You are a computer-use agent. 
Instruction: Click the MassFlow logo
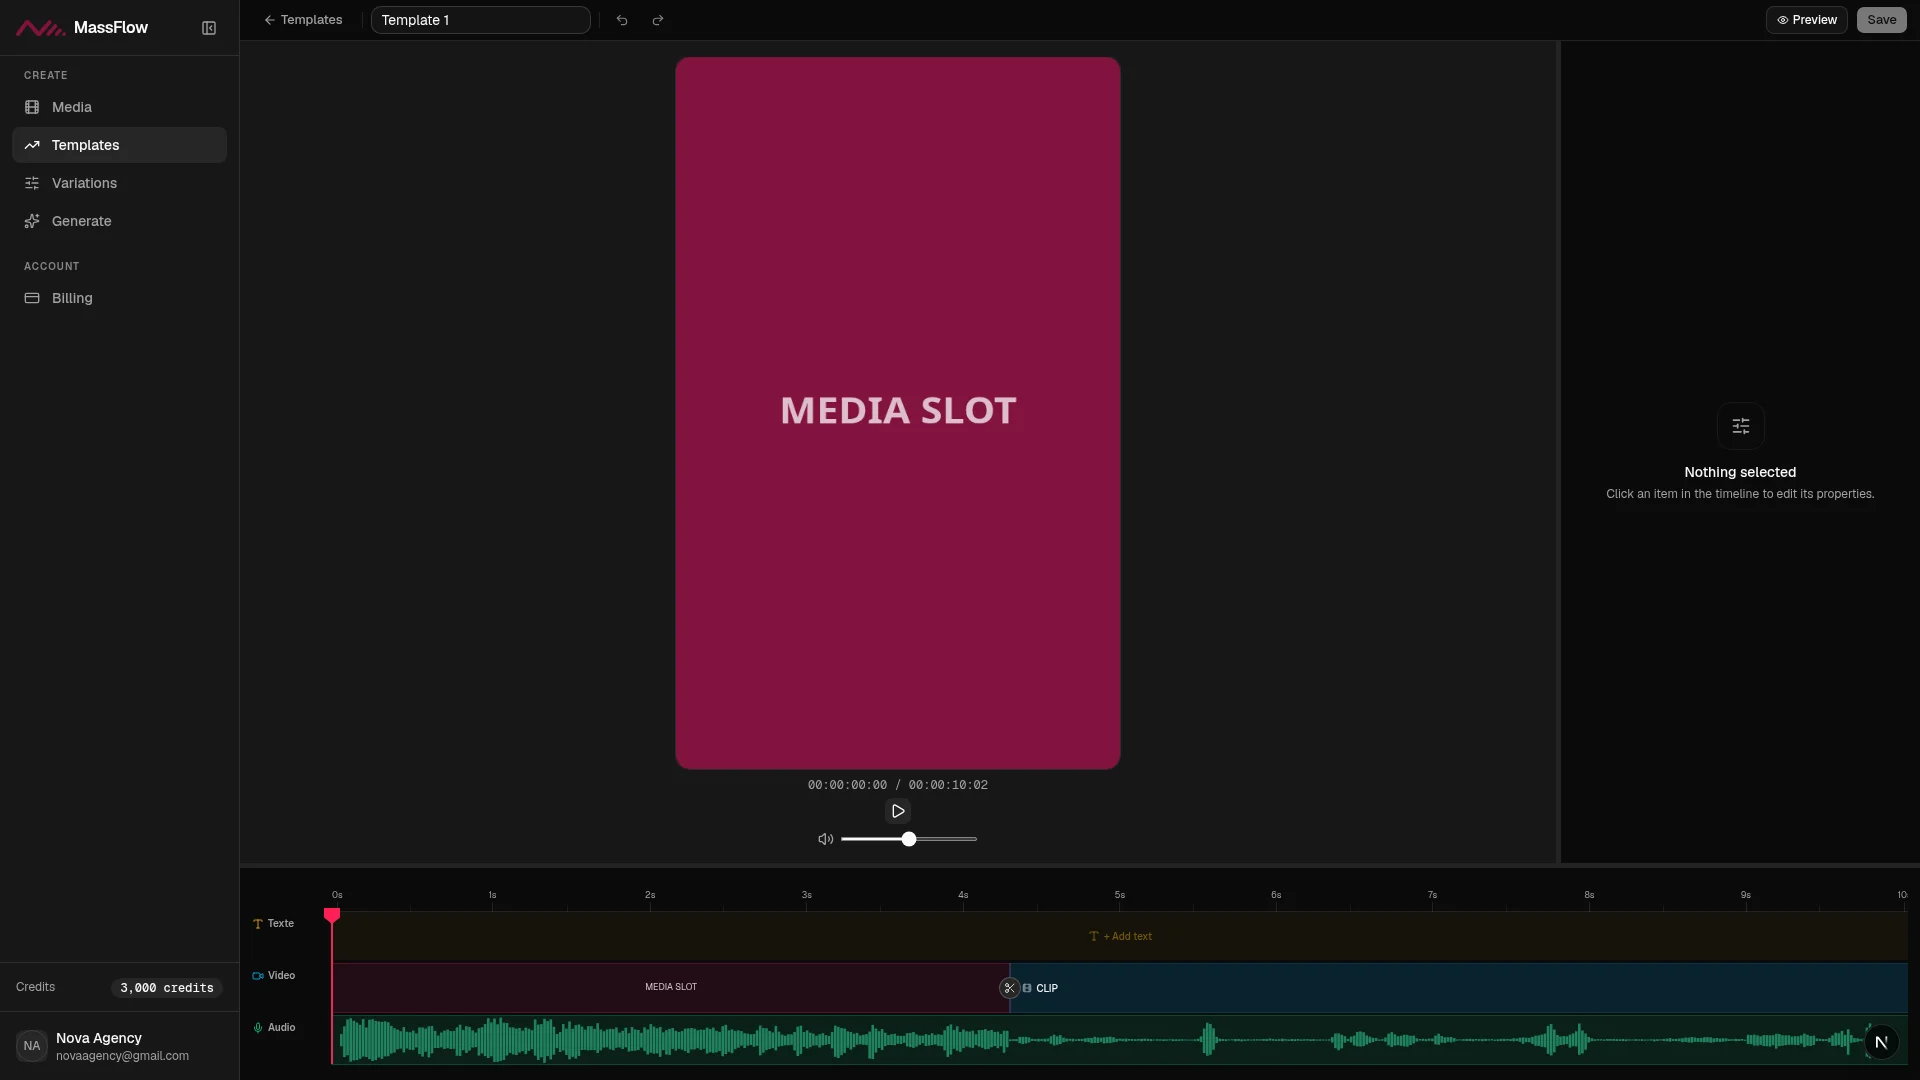(x=82, y=28)
